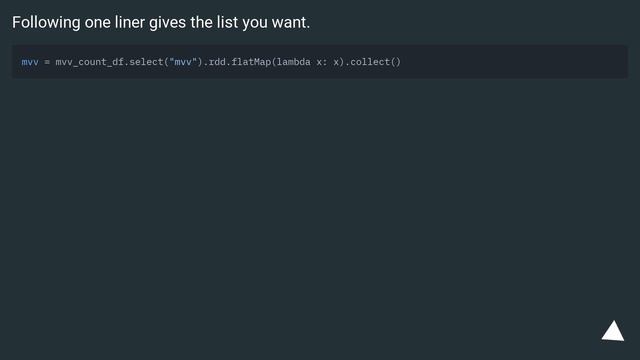Screen dimensions: 640x360
Task: Click the collect() call at line end
Action: pyautogui.click(x=376, y=62)
